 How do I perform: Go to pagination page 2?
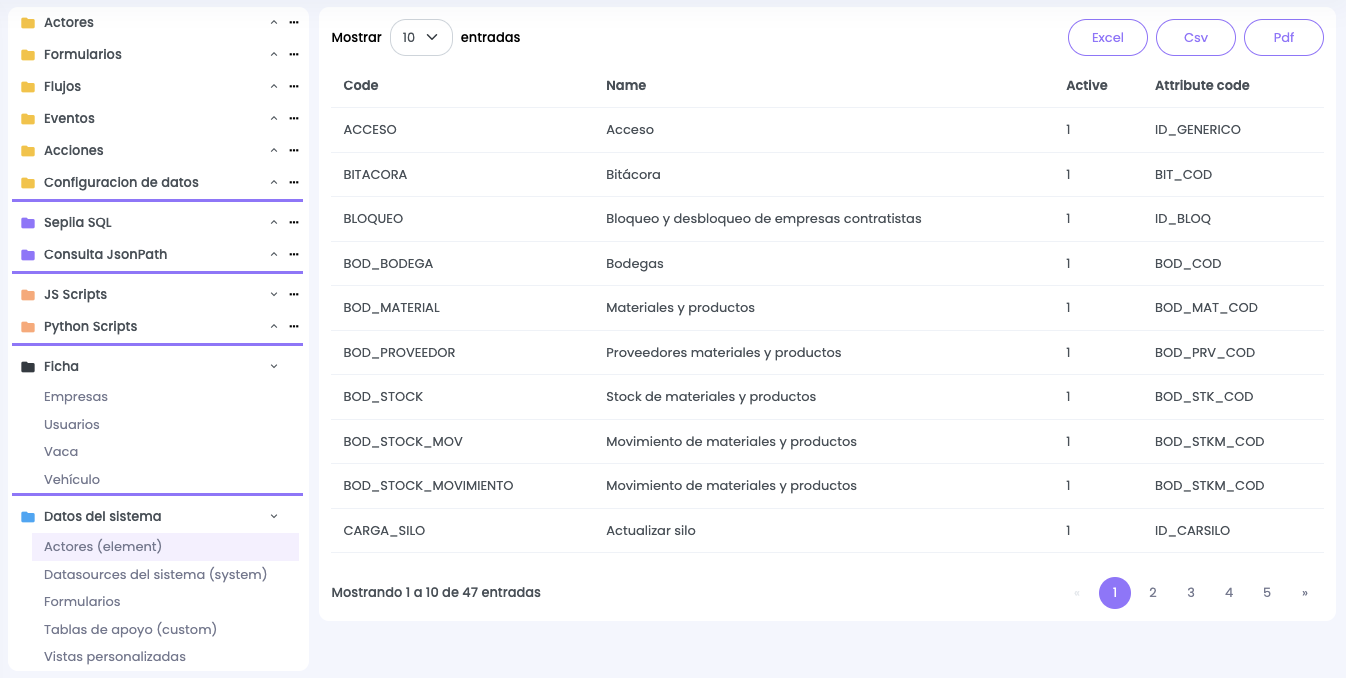click(1153, 593)
